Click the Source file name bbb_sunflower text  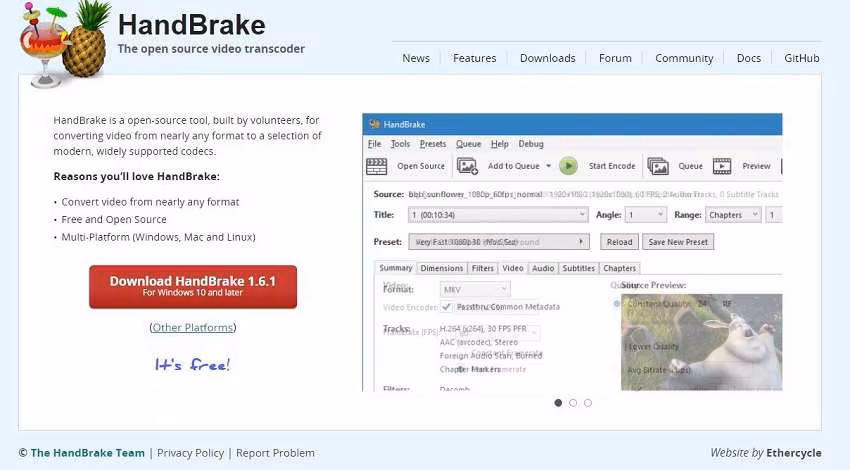(x=475, y=194)
